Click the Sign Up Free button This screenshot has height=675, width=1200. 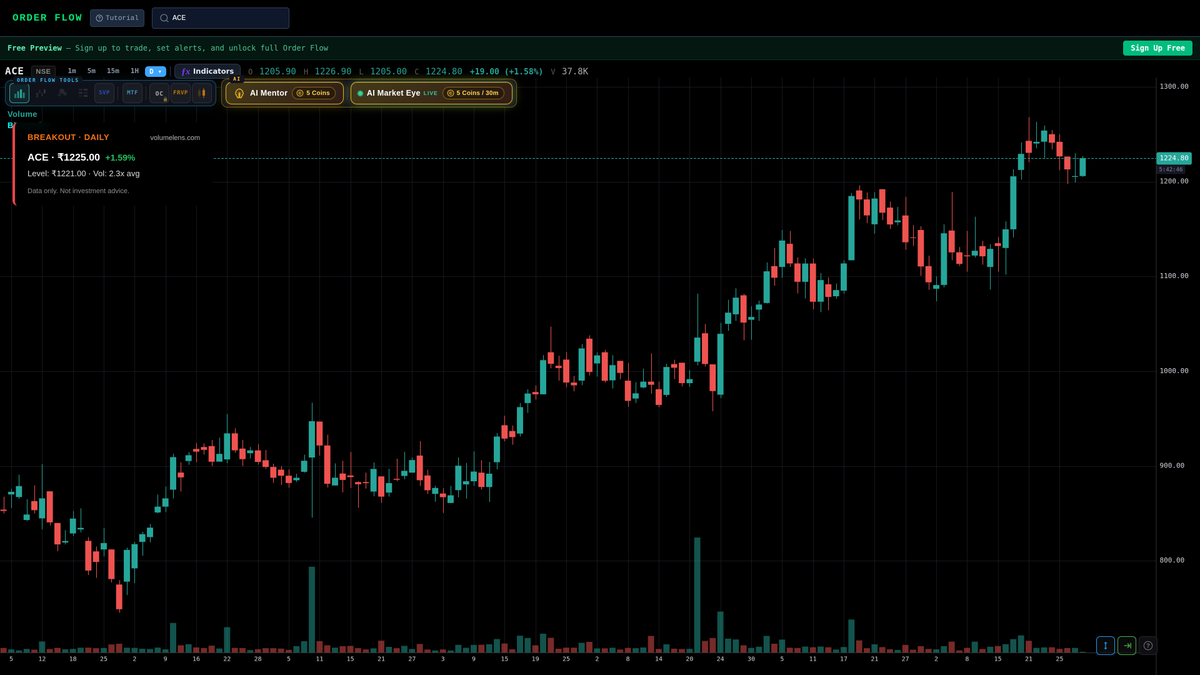[1157, 48]
